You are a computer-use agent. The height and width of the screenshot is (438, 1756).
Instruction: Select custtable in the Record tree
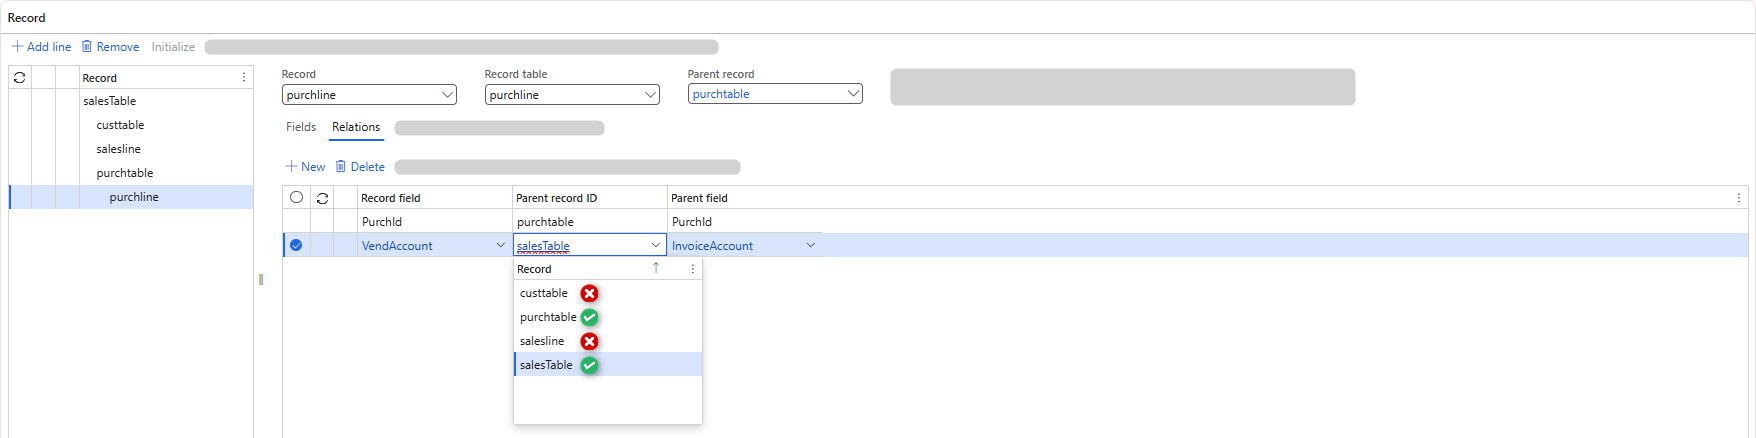(120, 125)
